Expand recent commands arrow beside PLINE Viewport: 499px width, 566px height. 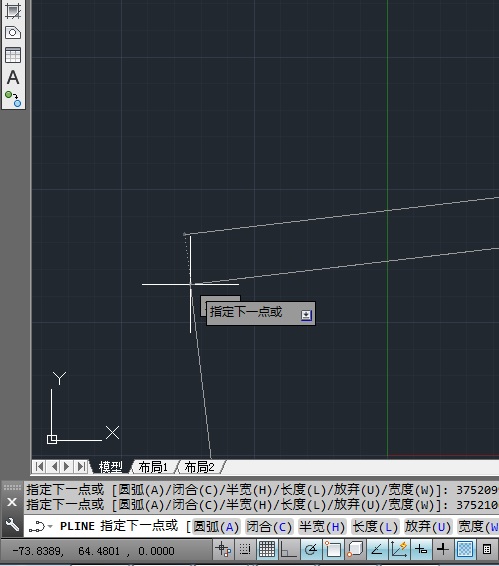click(x=51, y=526)
